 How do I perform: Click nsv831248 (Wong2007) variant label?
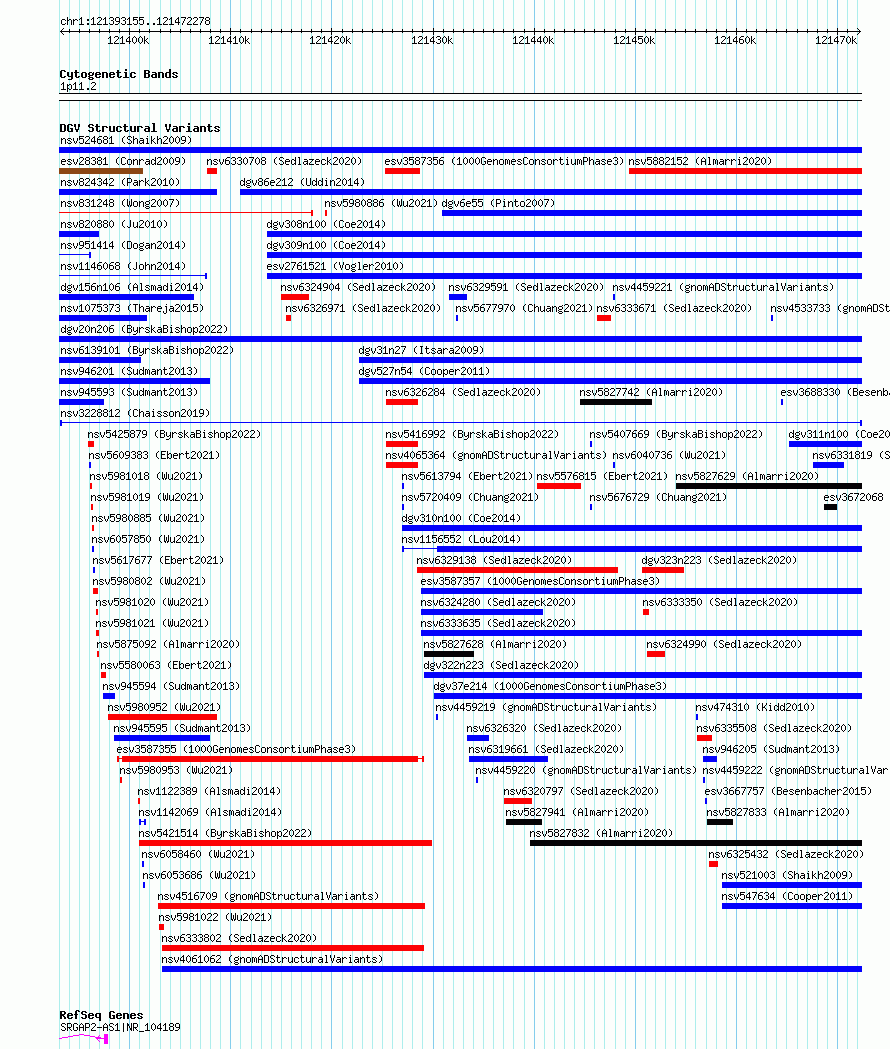click(120, 203)
